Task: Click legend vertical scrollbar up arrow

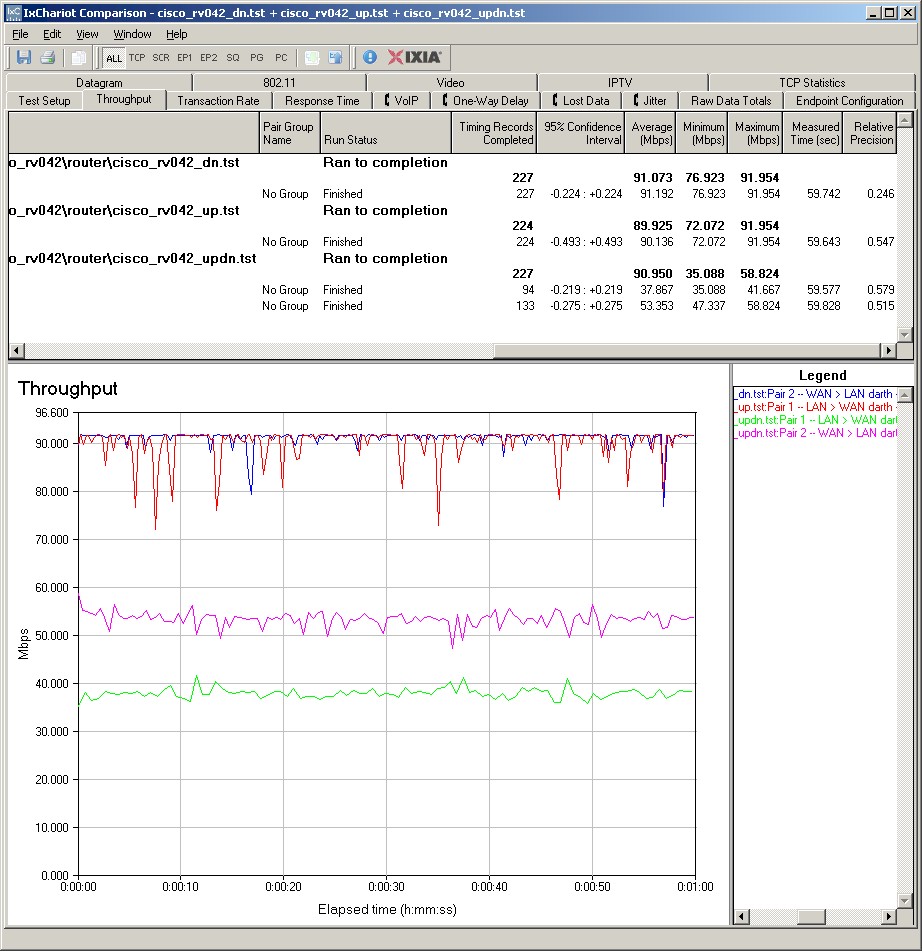Action: click(904, 395)
